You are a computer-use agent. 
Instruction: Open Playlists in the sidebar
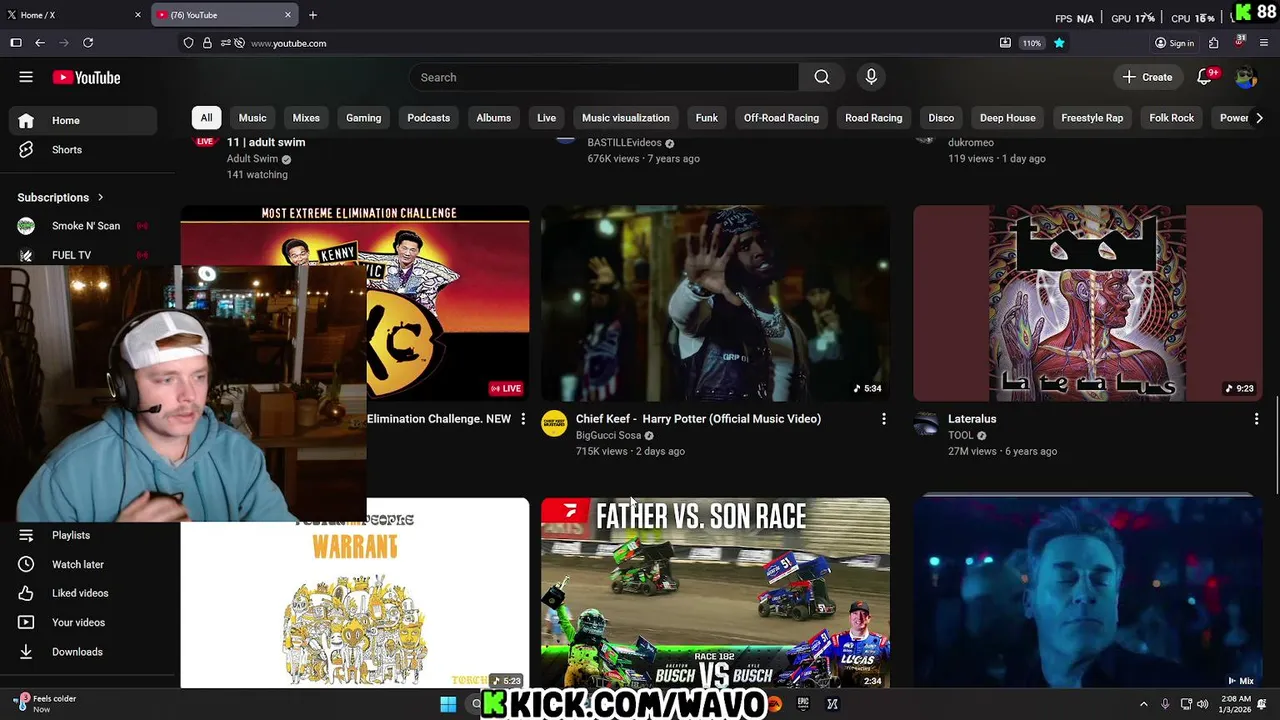point(84,535)
